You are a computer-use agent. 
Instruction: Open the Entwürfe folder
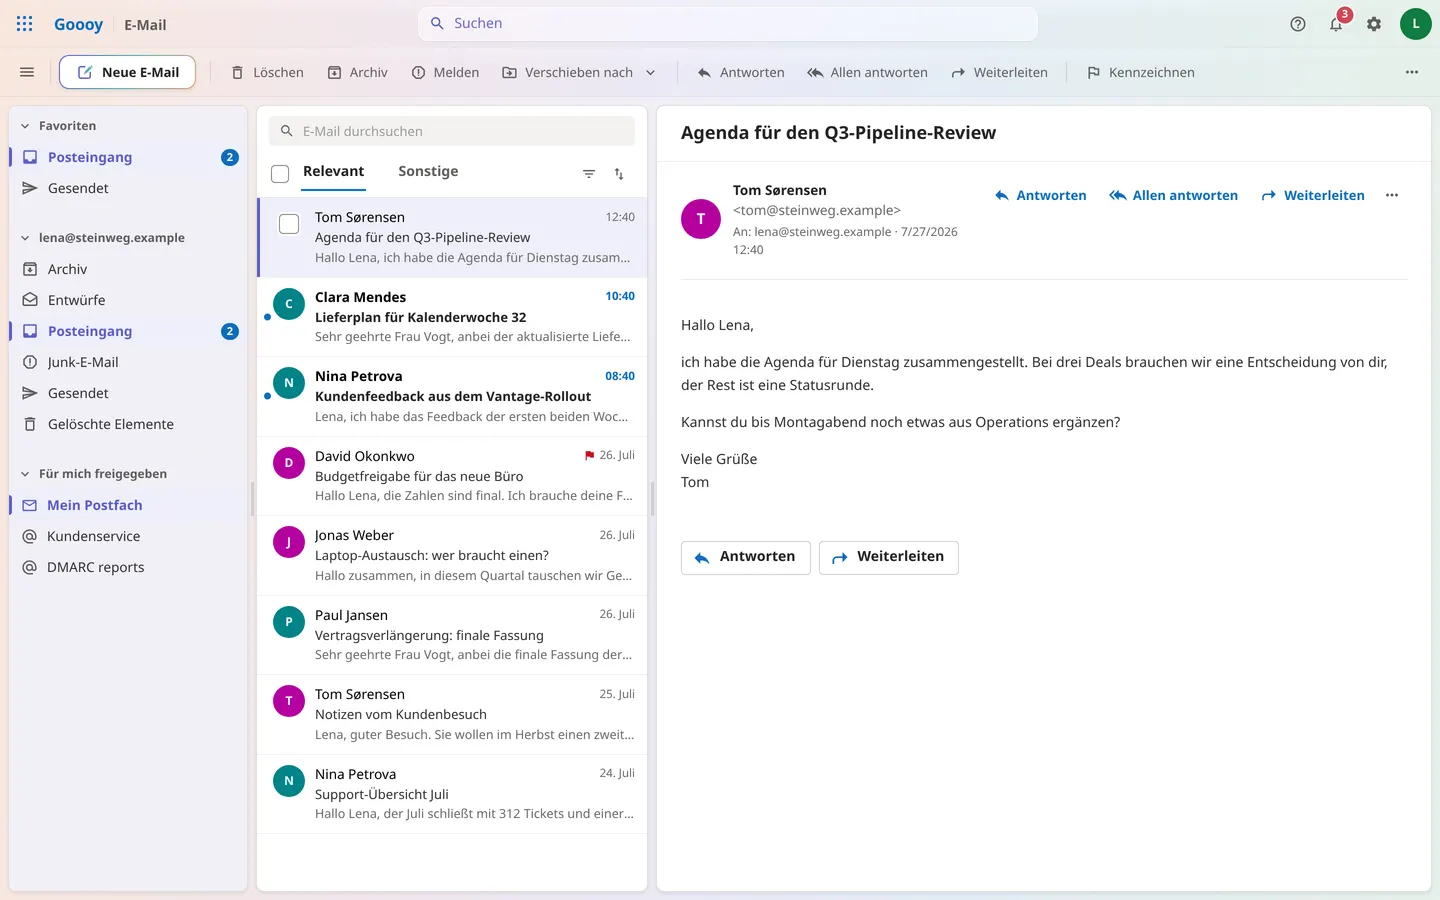tap(128, 300)
